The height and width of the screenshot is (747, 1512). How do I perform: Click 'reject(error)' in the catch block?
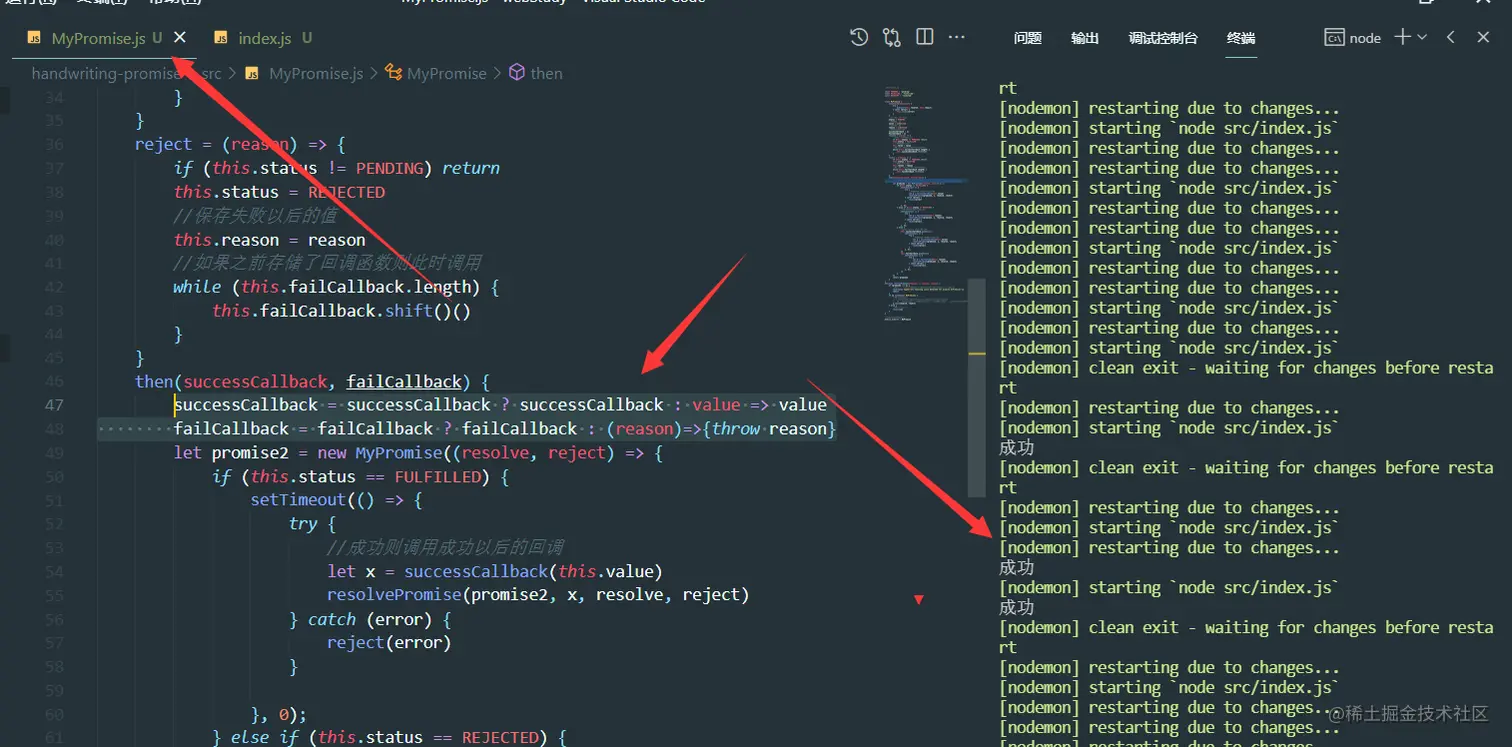point(389,643)
